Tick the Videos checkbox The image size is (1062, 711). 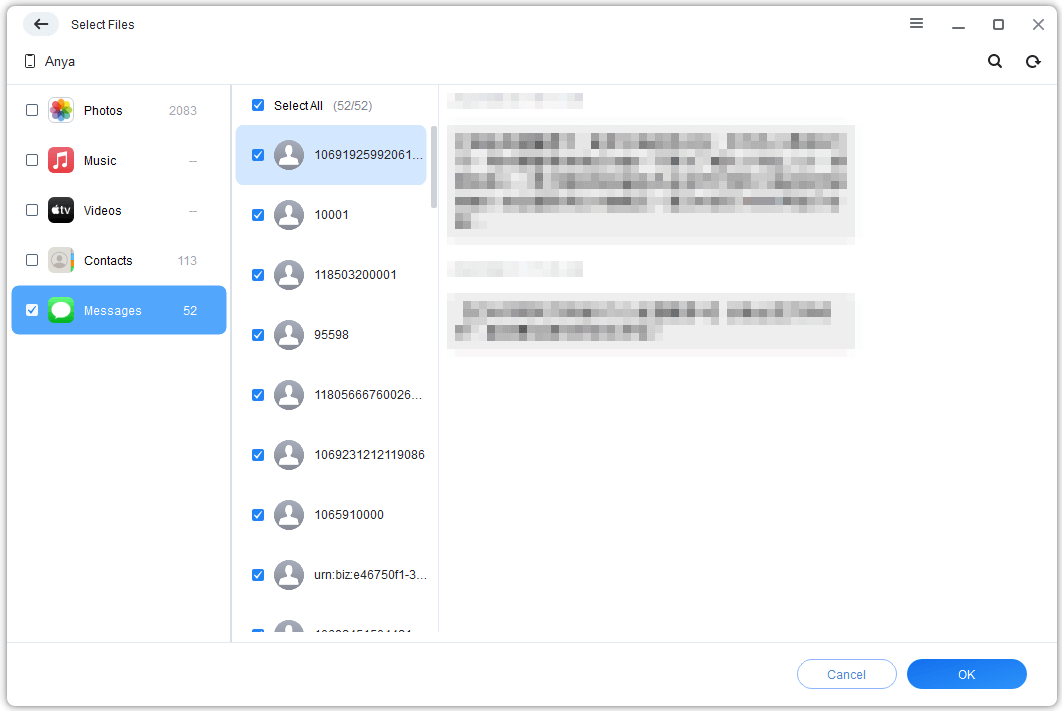coord(32,210)
